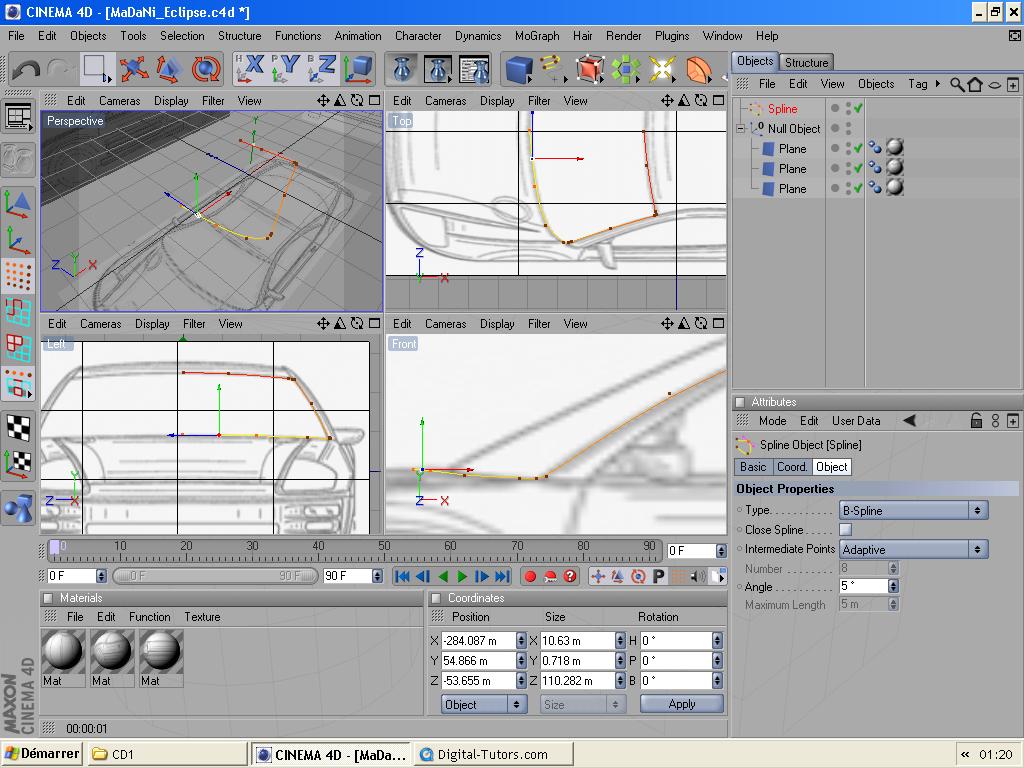This screenshot has width=1024, height=768.
Task: Switch to the Polygons mode tool
Action: coord(18,347)
